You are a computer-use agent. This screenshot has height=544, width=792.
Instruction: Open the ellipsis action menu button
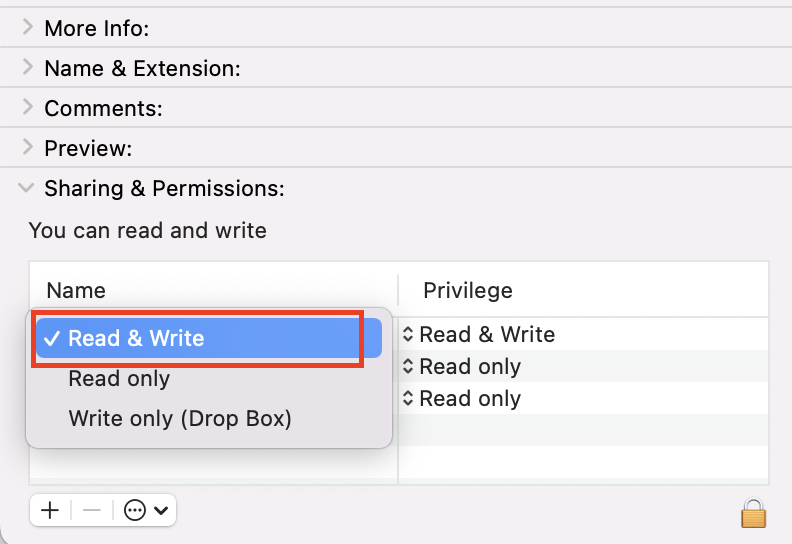tap(146, 510)
